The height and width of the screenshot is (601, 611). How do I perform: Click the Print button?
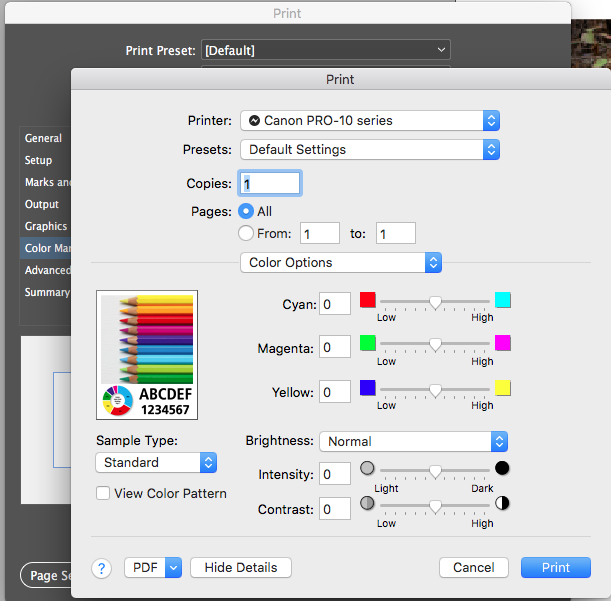[x=556, y=567]
